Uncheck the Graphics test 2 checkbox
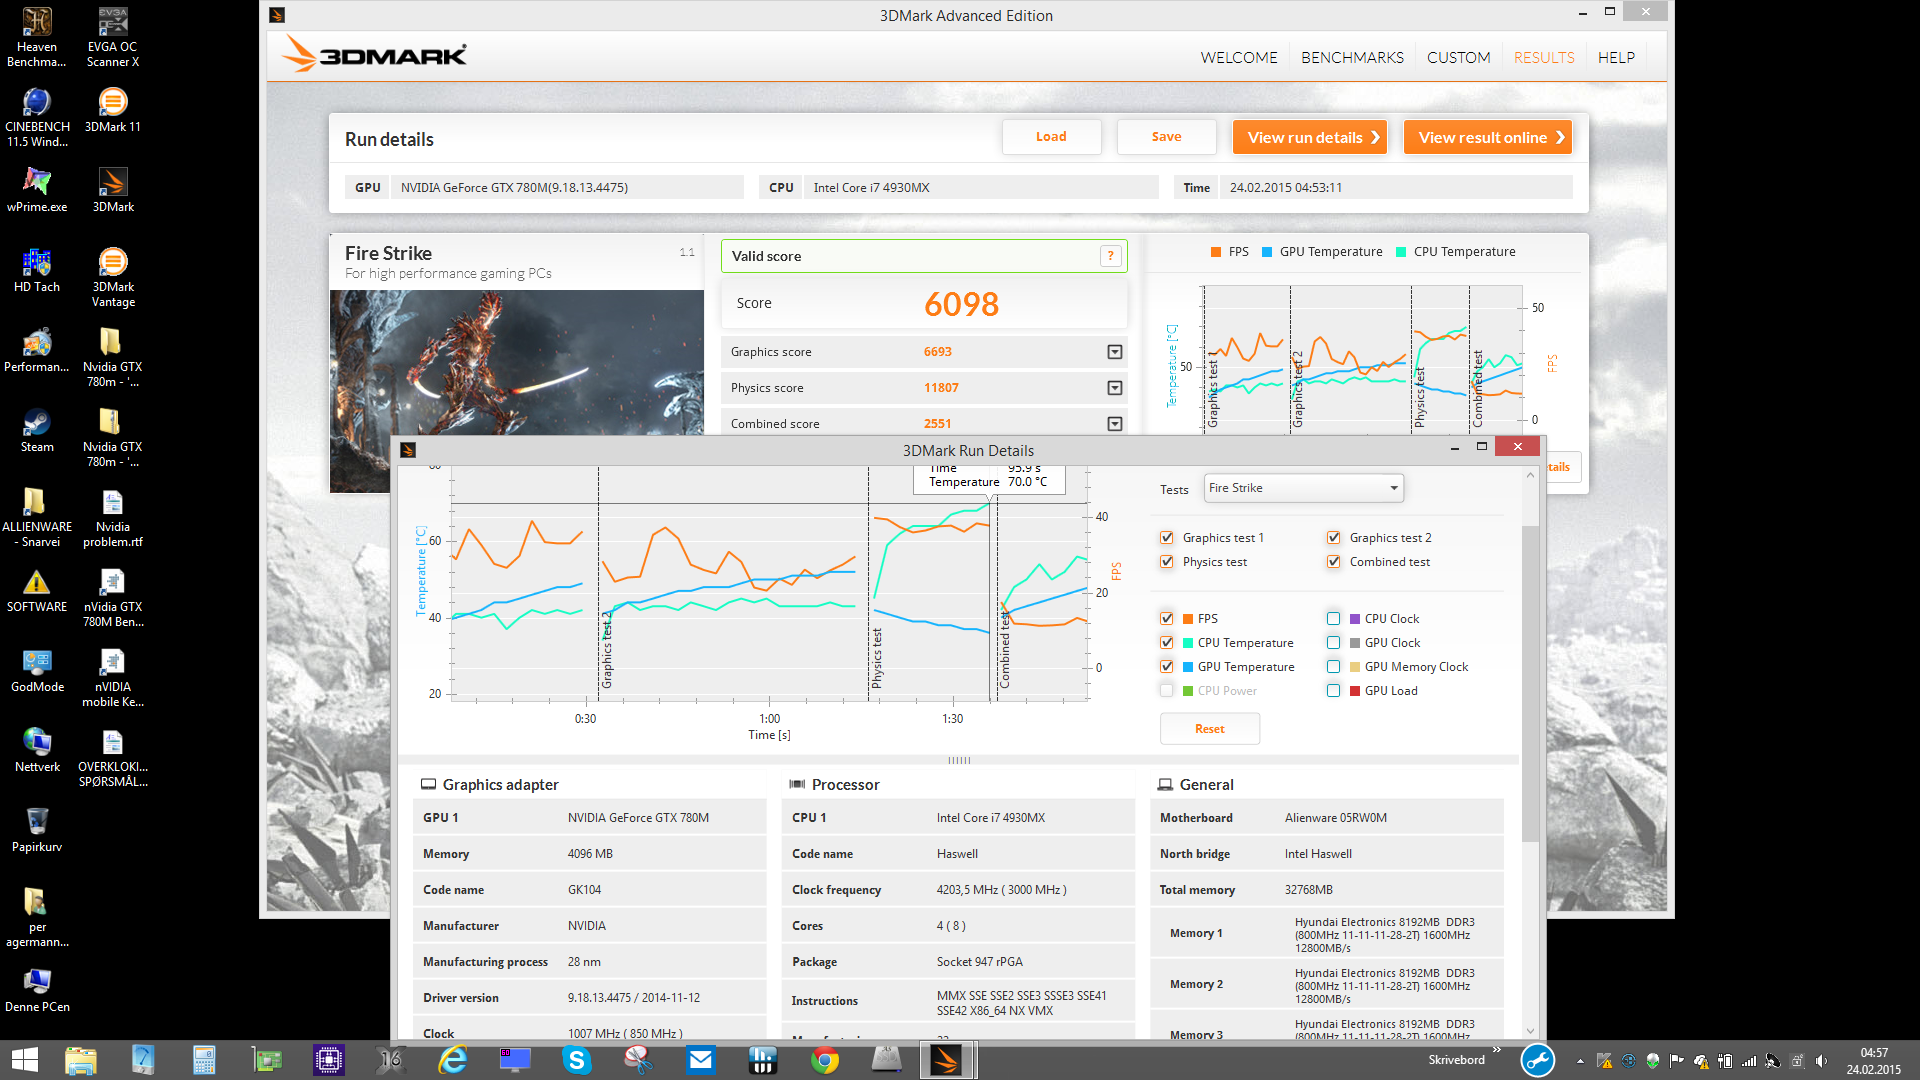This screenshot has width=1920, height=1080. coord(1333,538)
